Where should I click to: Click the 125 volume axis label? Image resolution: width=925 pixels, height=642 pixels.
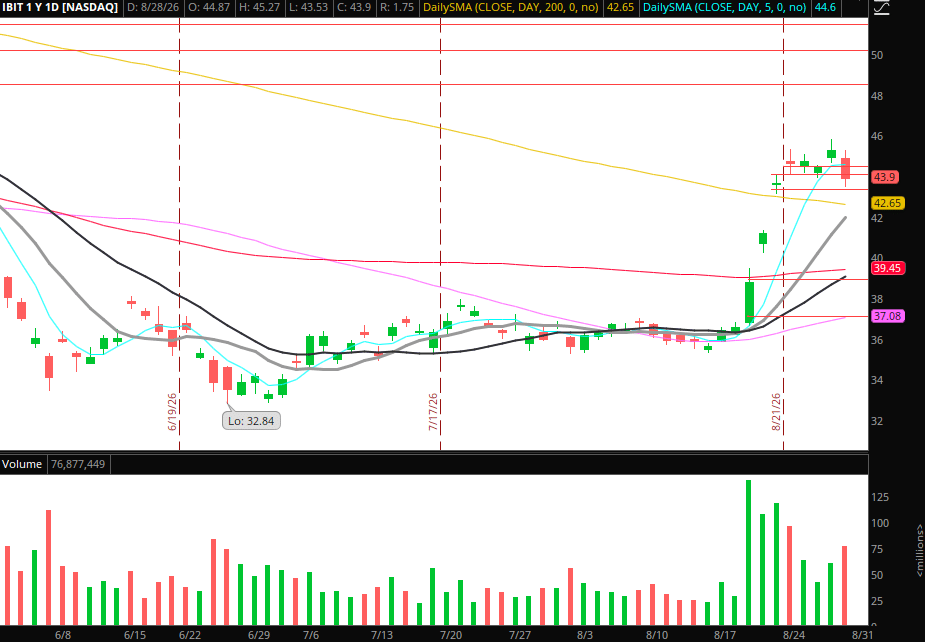(880, 497)
